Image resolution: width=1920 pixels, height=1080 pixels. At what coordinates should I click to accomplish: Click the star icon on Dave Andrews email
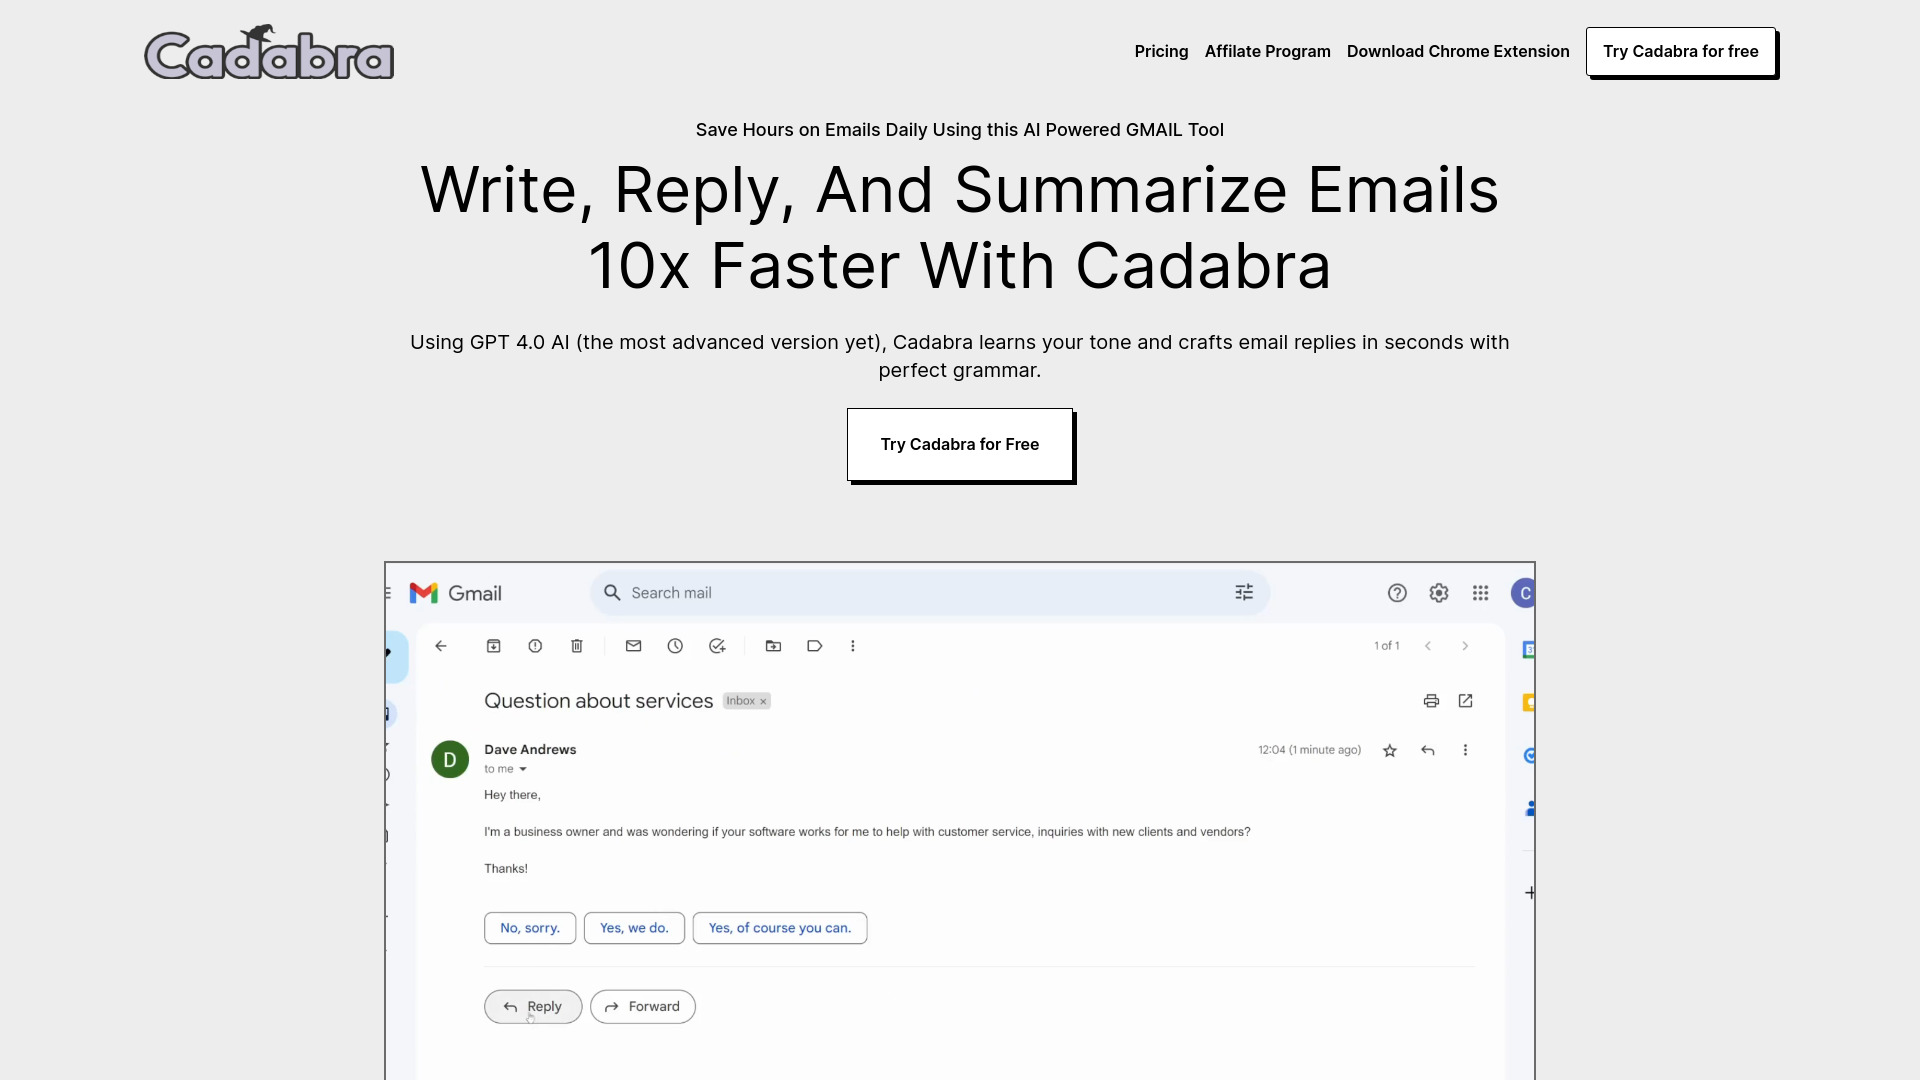[x=1390, y=750]
